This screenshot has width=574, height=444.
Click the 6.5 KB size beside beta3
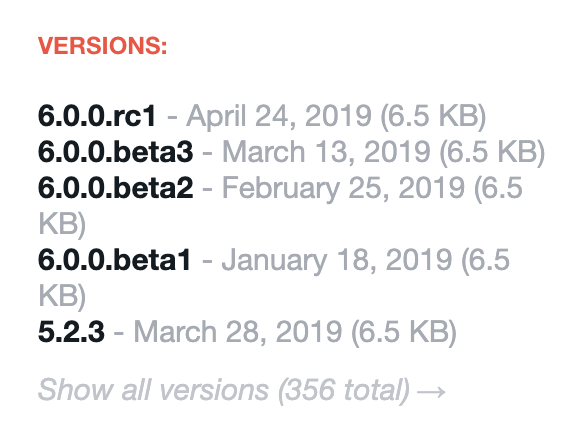[x=492, y=152]
